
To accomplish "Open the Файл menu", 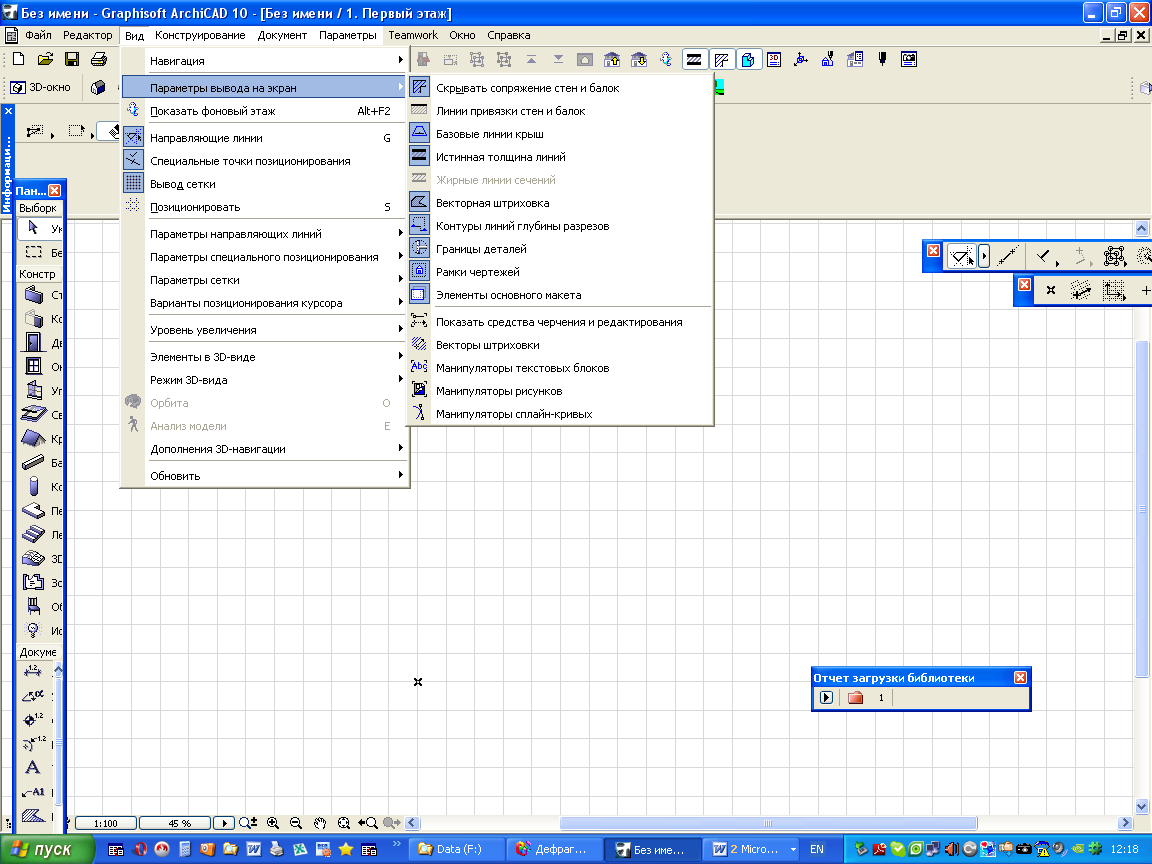I will pos(38,35).
